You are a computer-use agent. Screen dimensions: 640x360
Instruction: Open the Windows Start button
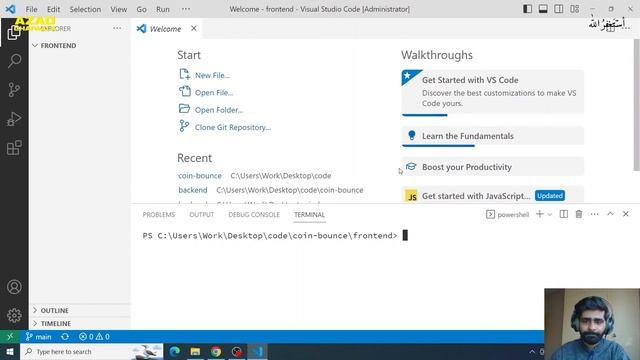(x=10, y=351)
